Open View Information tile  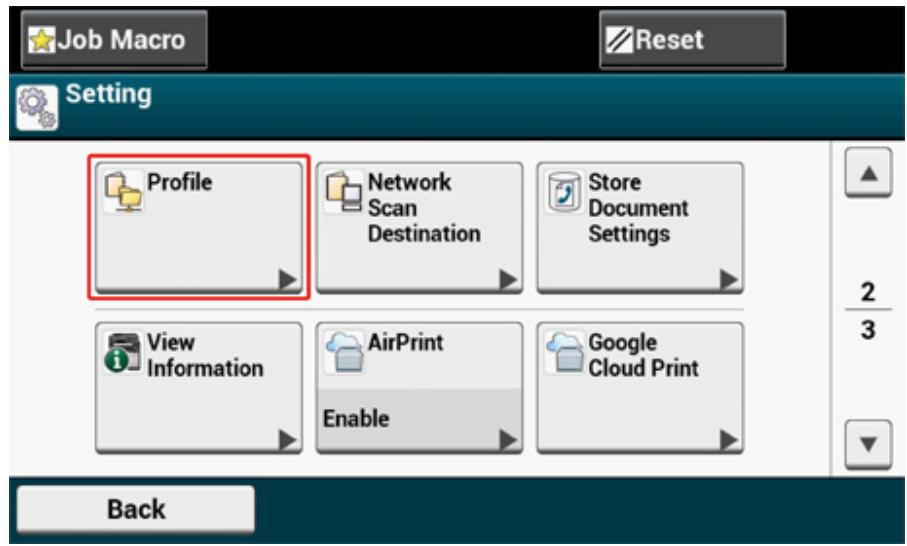[x=199, y=388]
